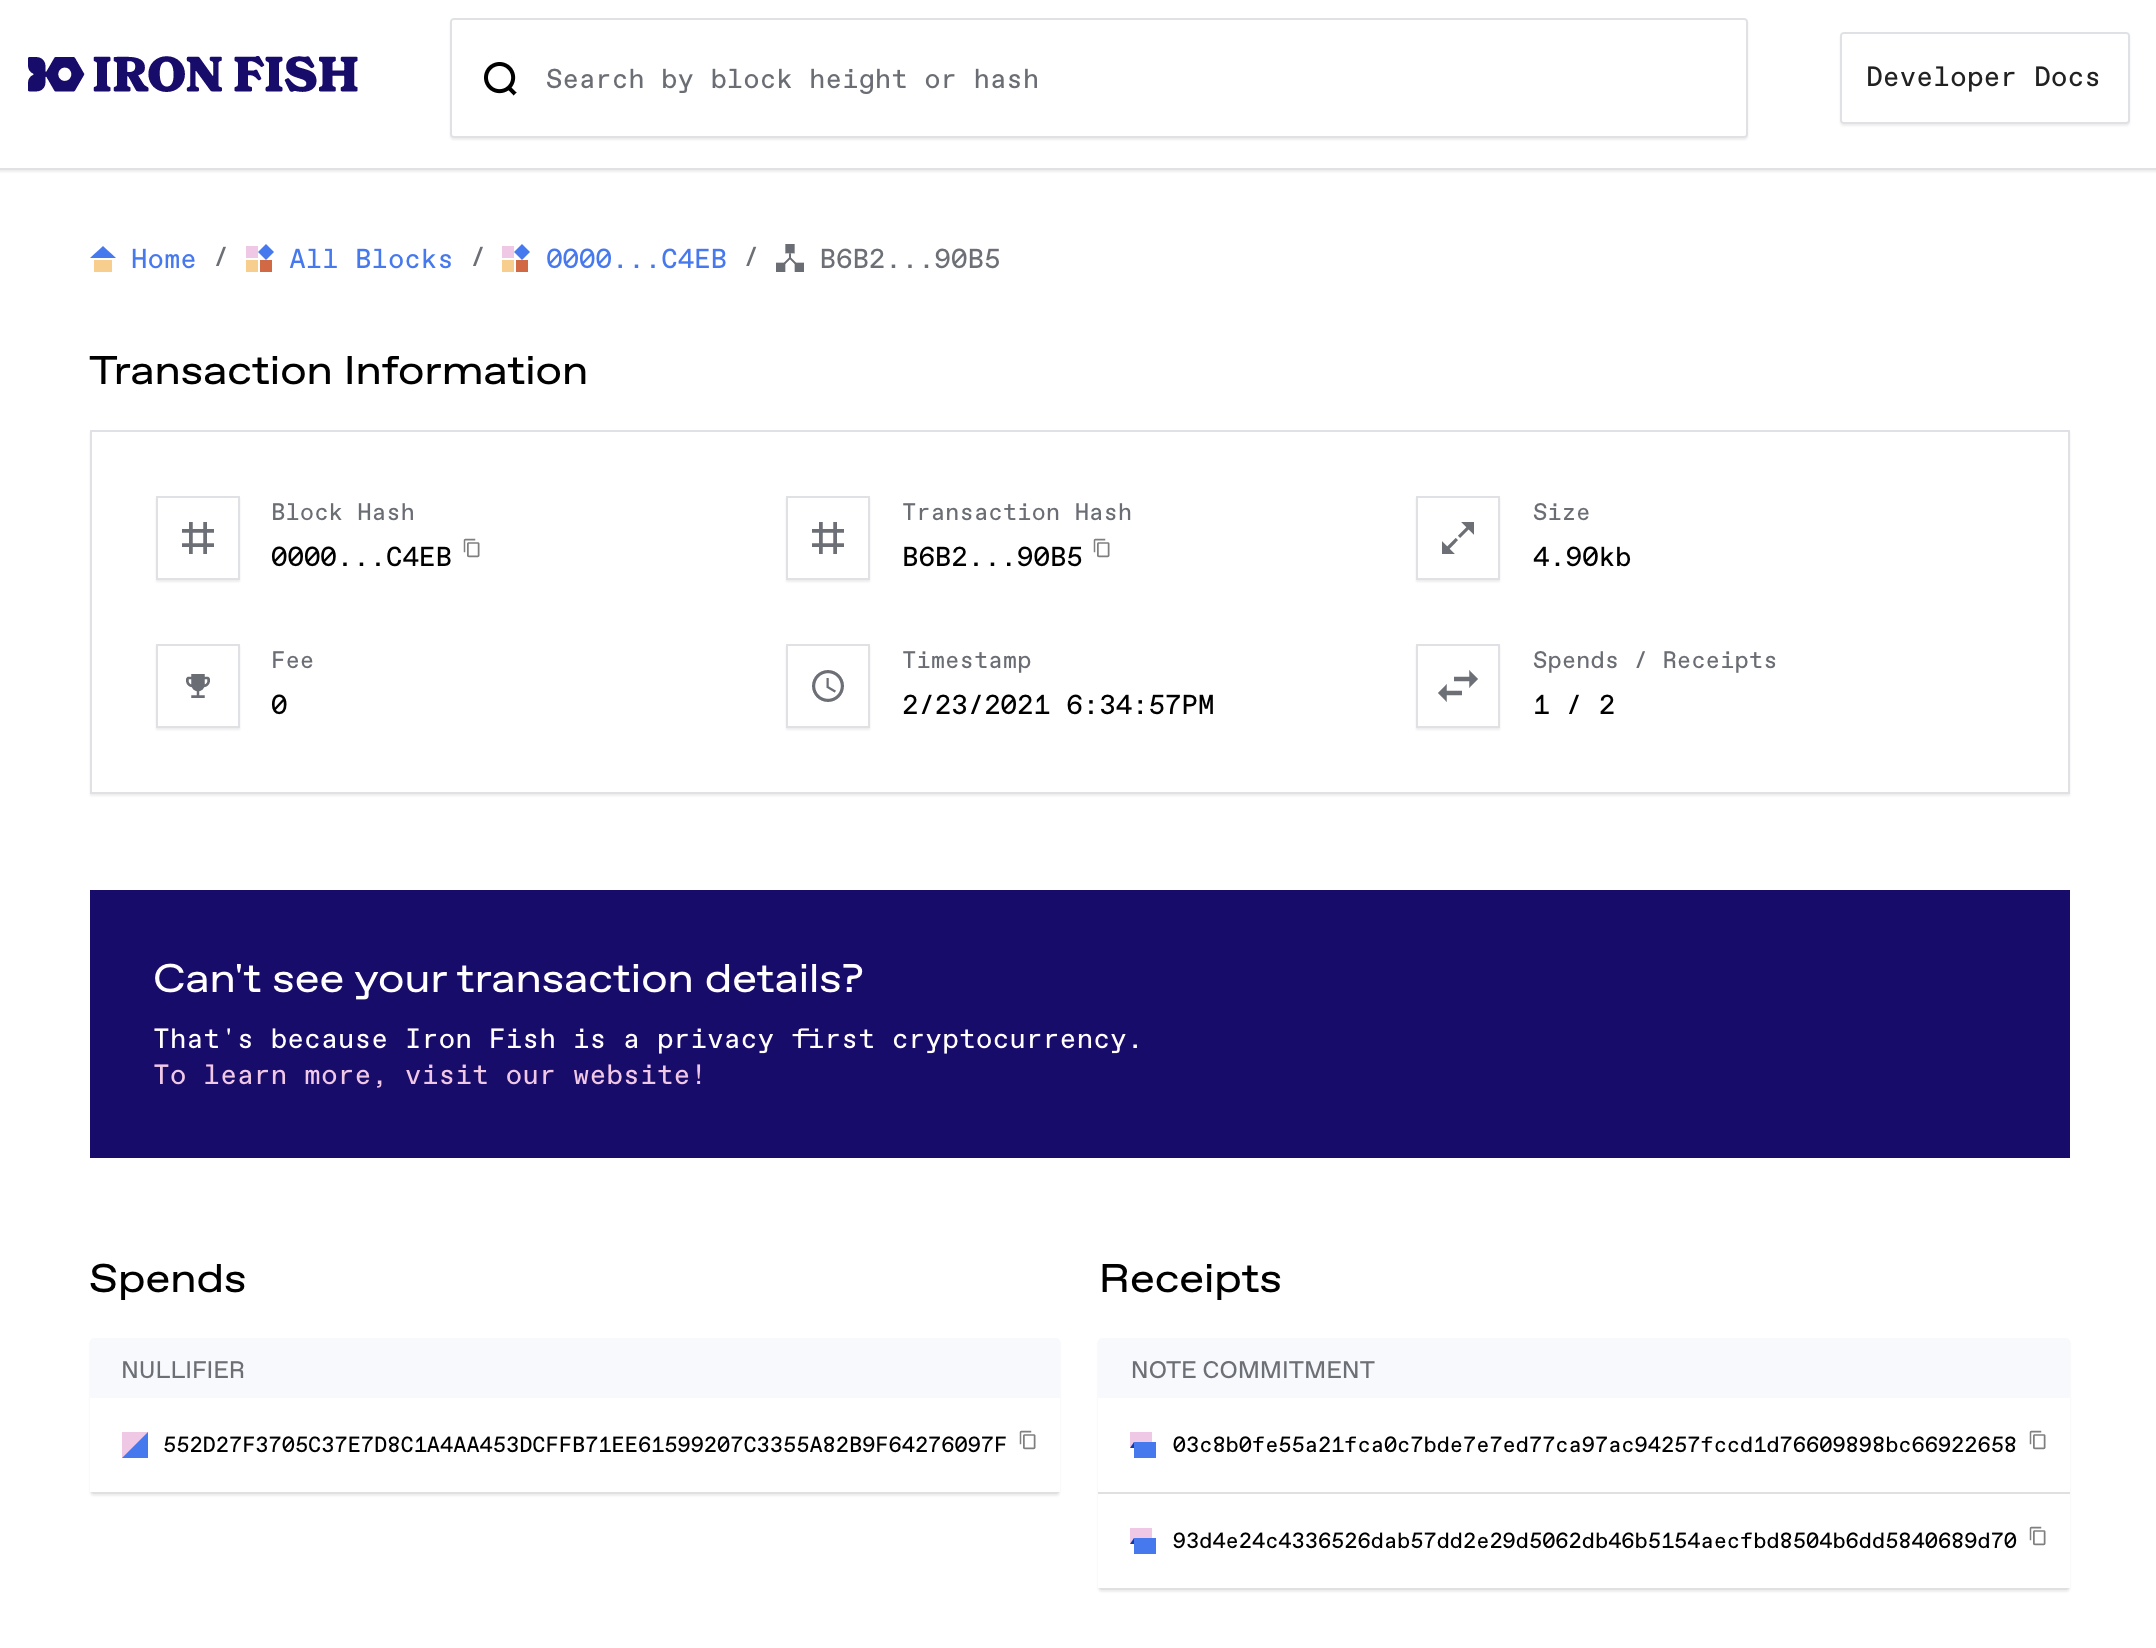This screenshot has height=1648, width=2156.
Task: Copy the second note commitment hash
Action: click(2038, 1537)
